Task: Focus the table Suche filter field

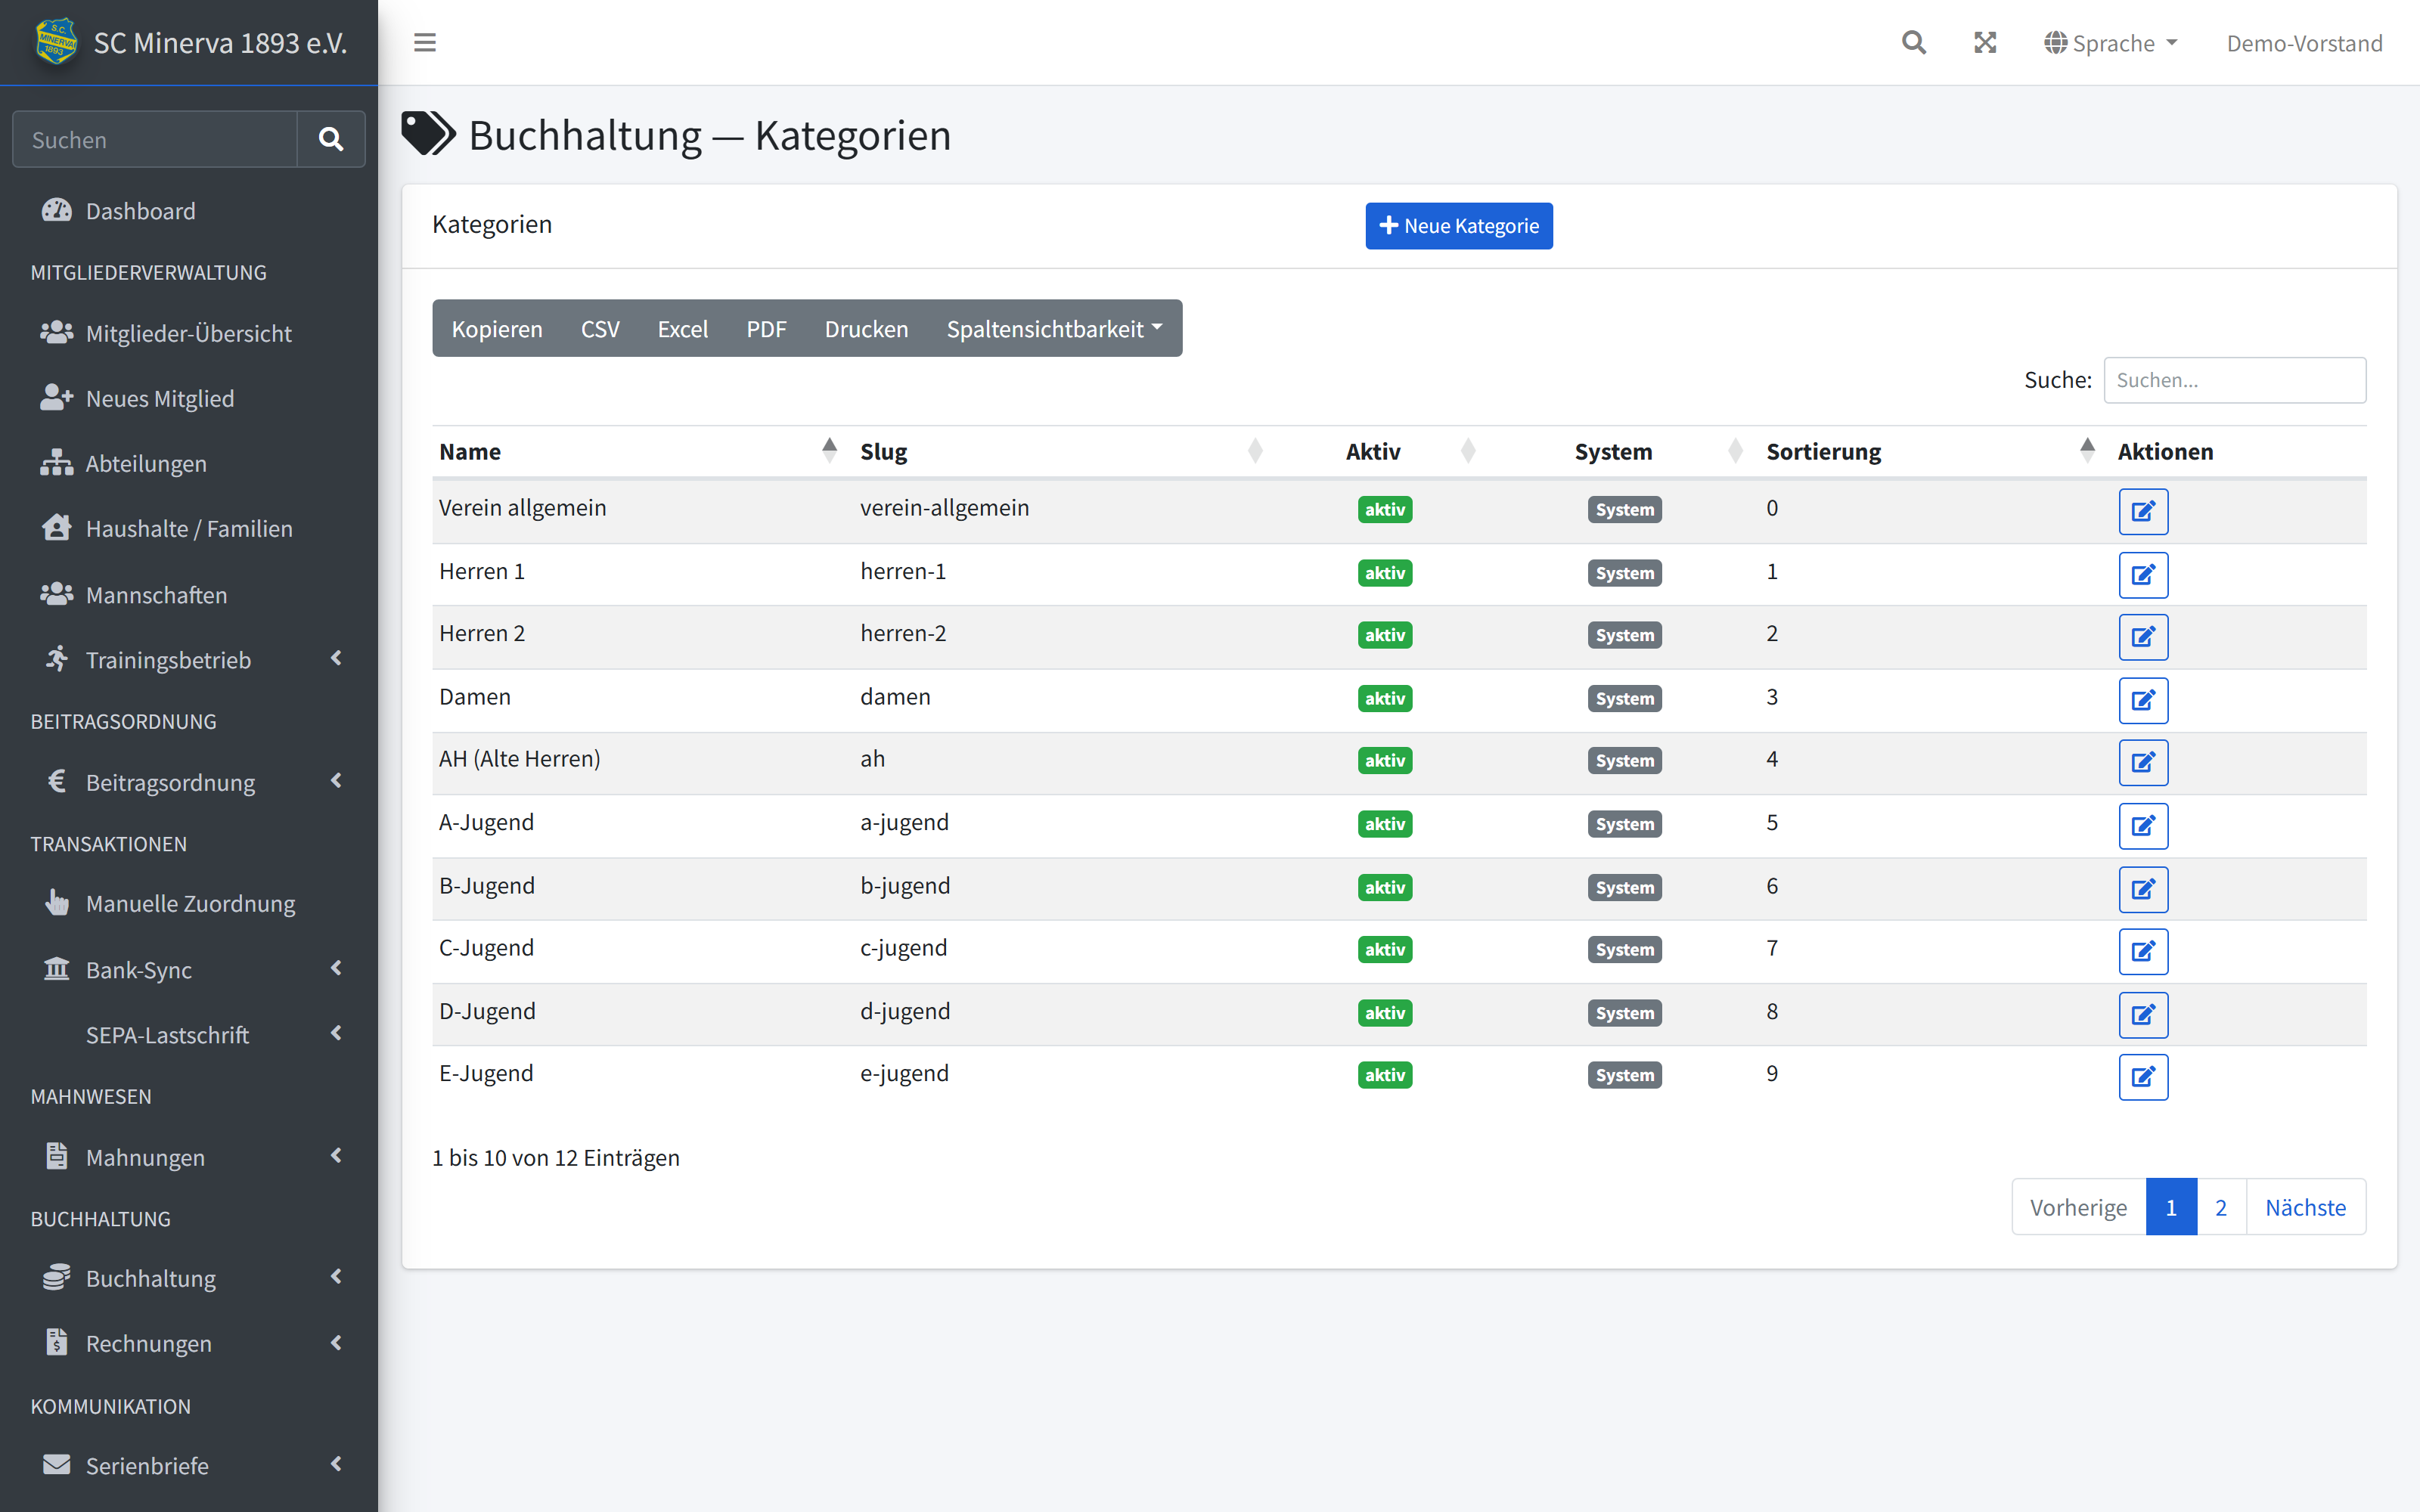Action: click(2234, 380)
